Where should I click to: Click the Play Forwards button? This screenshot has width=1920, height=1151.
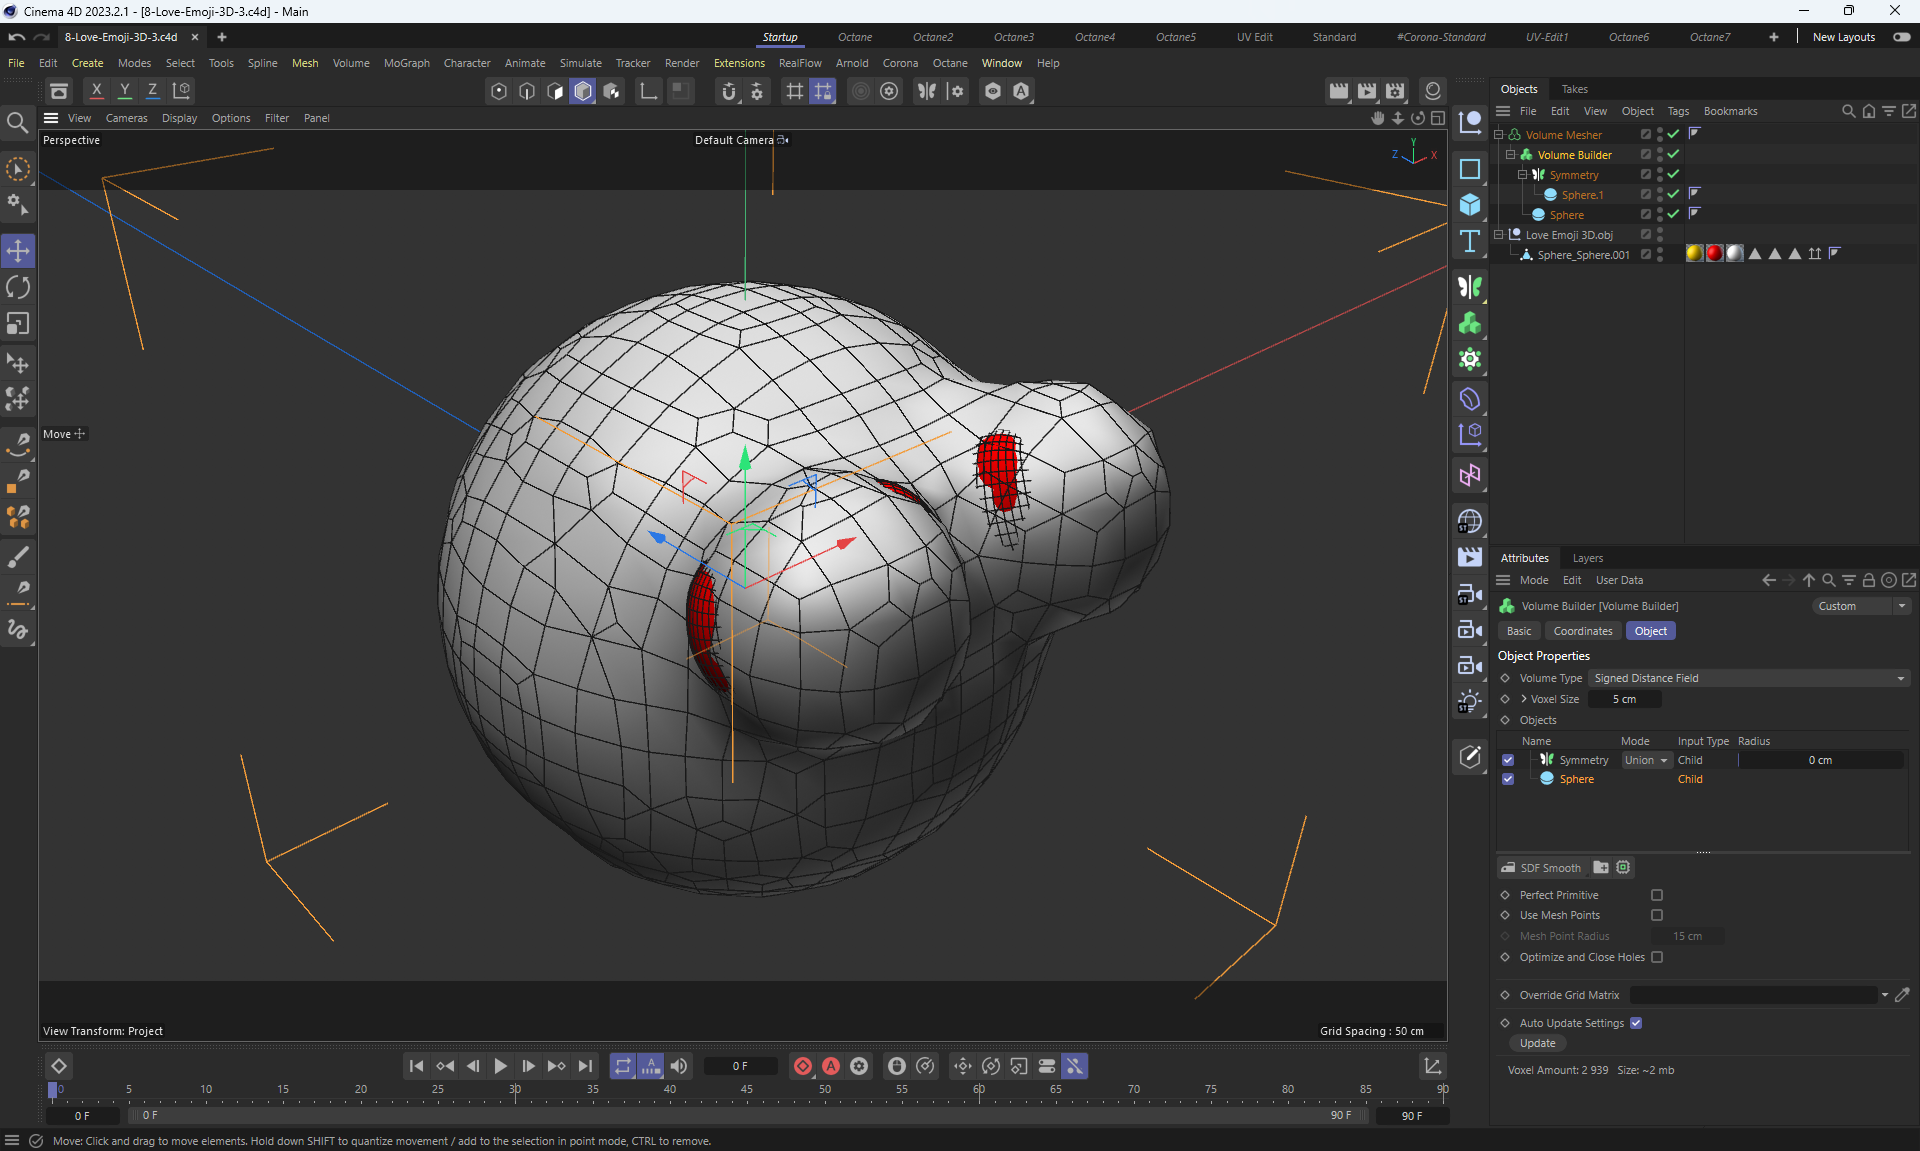click(501, 1067)
